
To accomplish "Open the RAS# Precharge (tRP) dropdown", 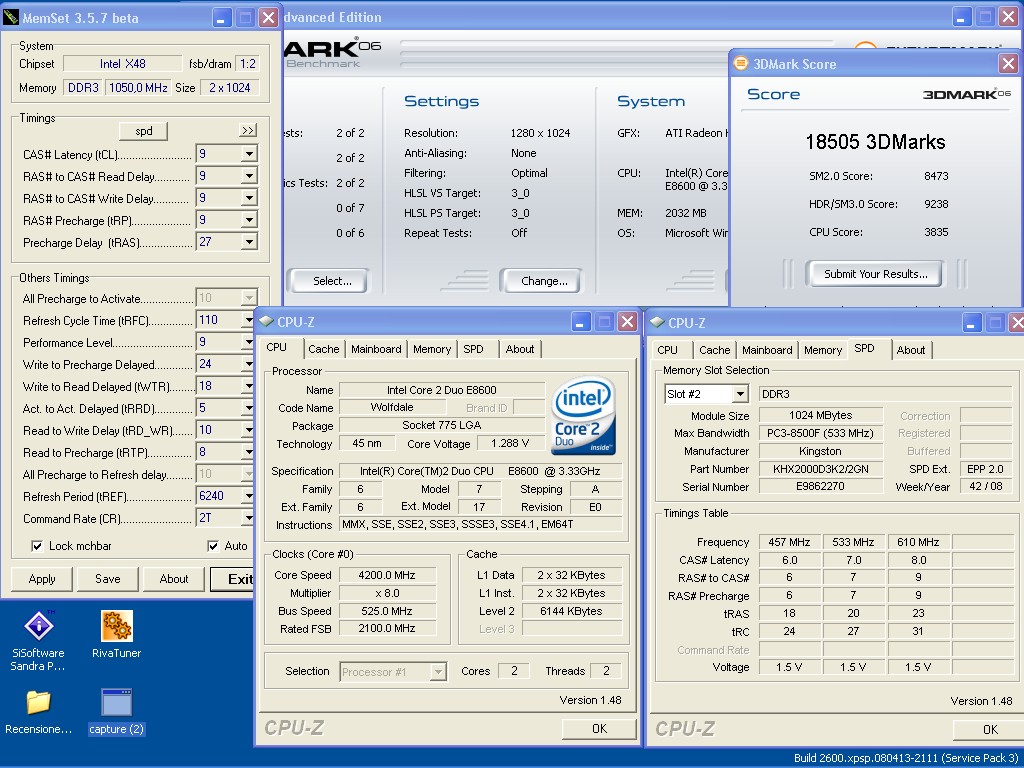I will pyautogui.click(x=249, y=220).
